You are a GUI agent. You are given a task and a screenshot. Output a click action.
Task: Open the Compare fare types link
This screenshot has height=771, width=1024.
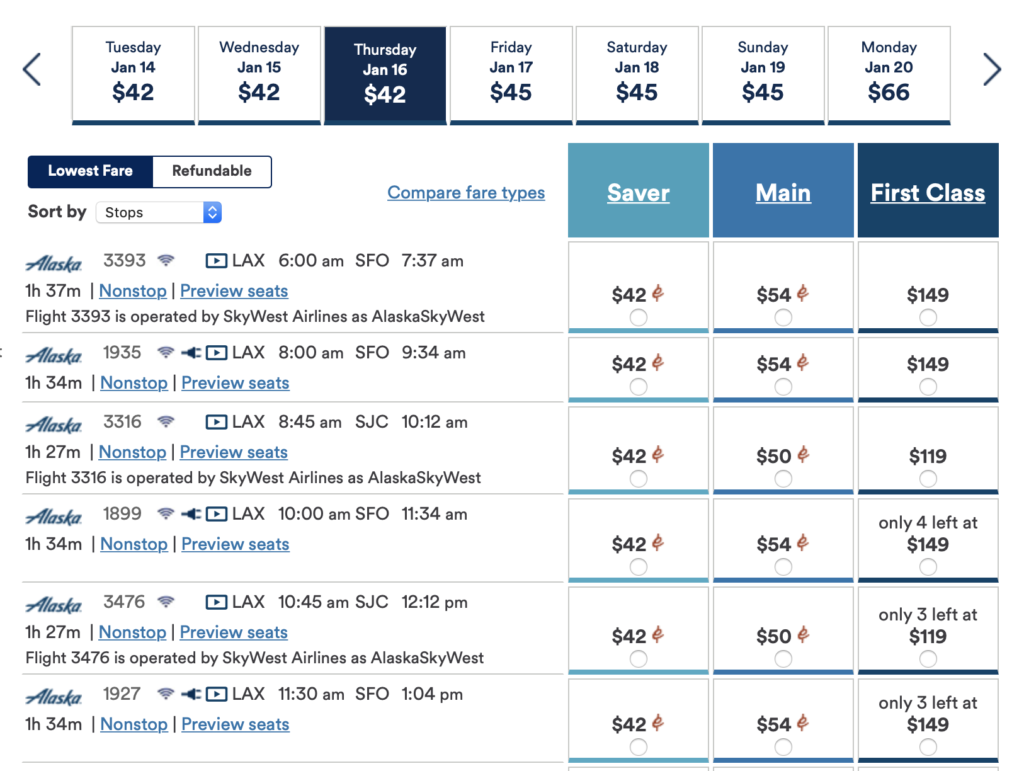click(x=466, y=192)
